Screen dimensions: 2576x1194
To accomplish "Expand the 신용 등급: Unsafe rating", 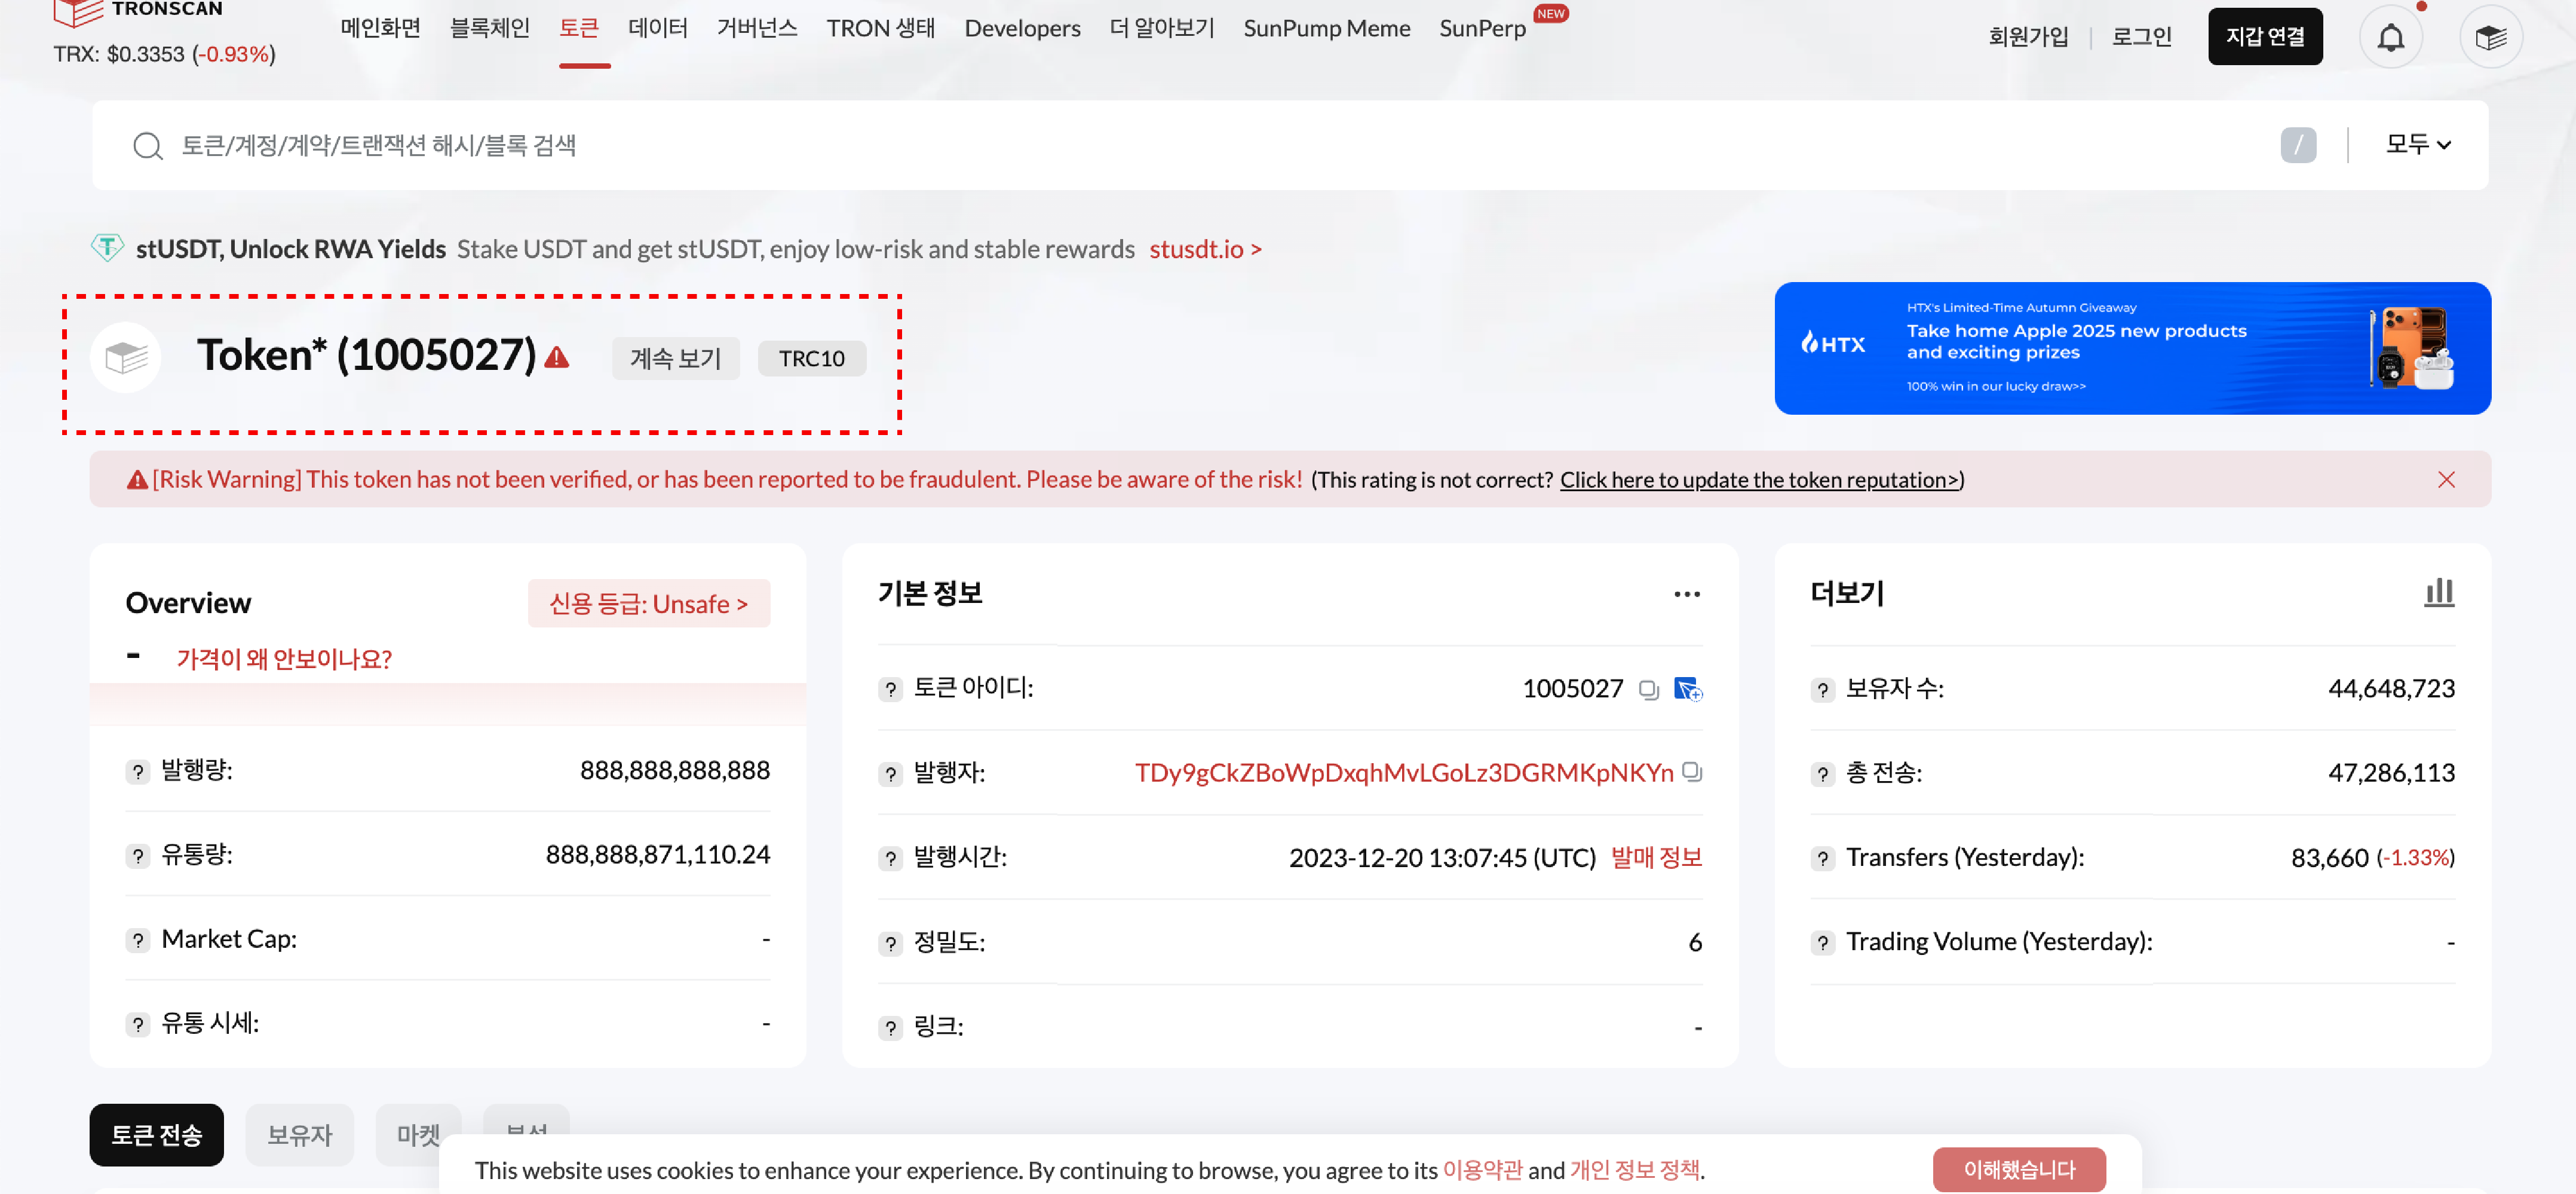I will tap(648, 604).
